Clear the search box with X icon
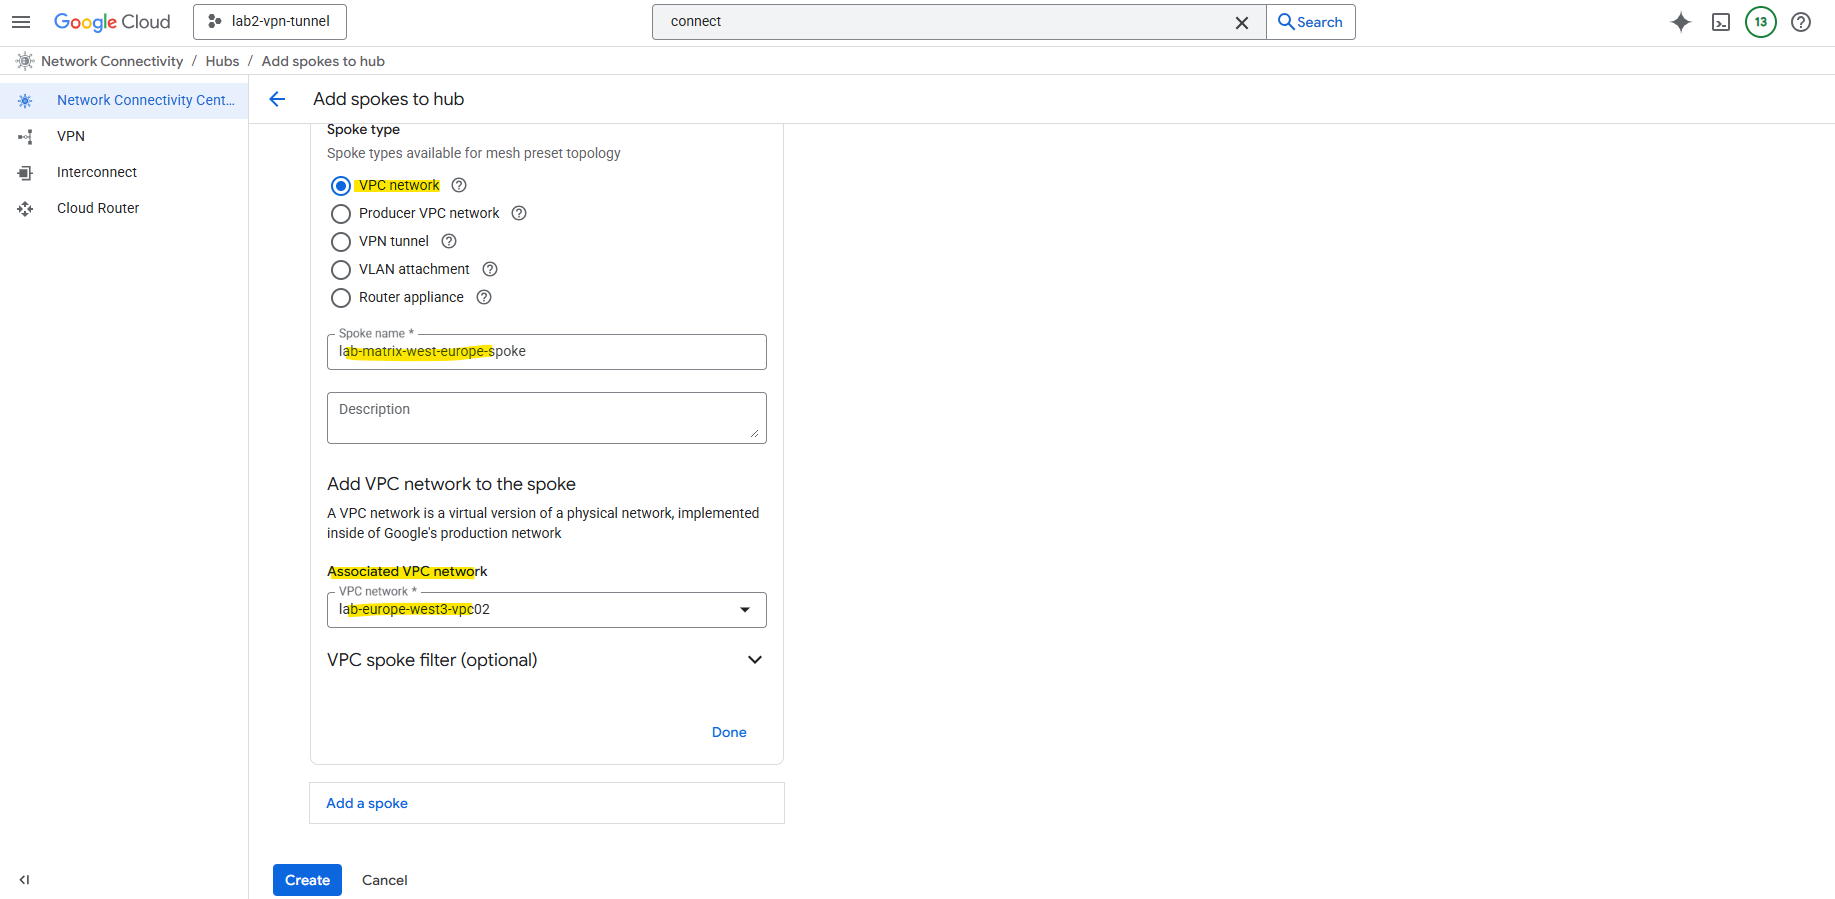 click(x=1242, y=22)
